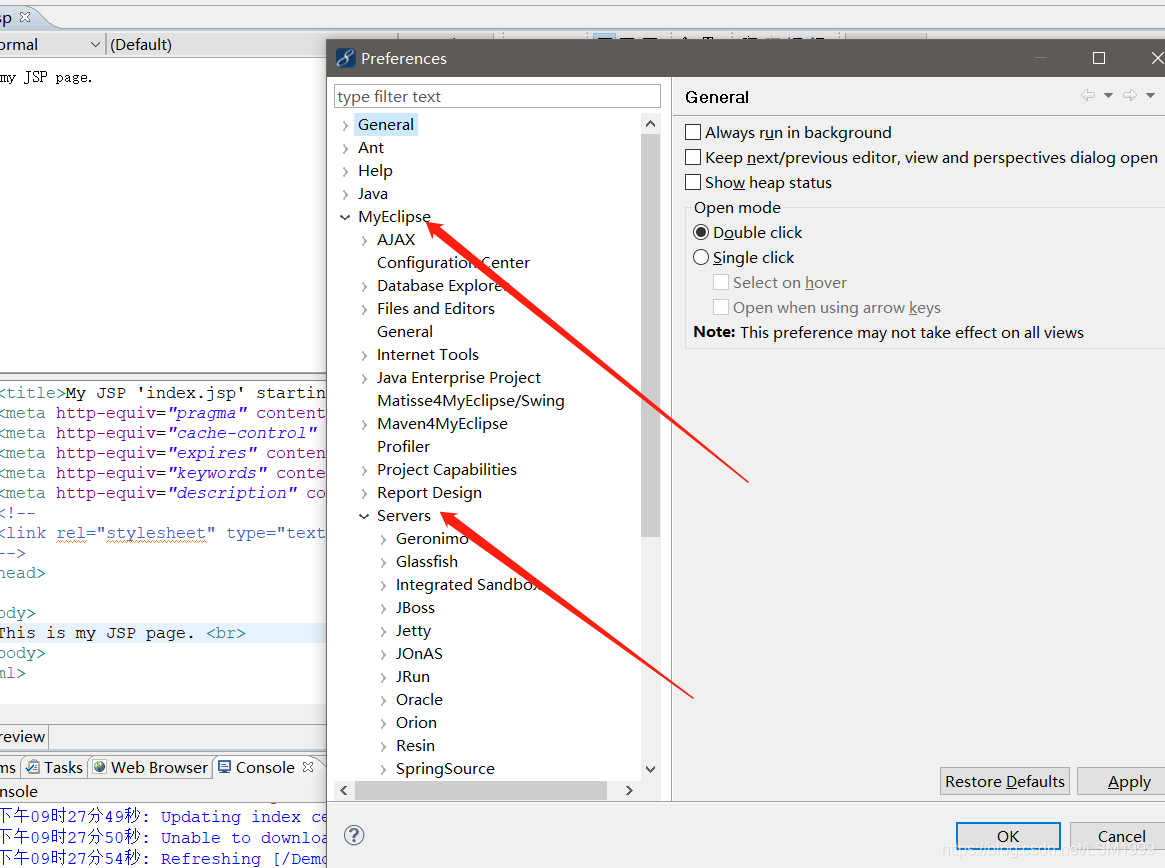The width and height of the screenshot is (1165, 868).
Task: Select Resin server item
Action: pyautogui.click(x=415, y=746)
